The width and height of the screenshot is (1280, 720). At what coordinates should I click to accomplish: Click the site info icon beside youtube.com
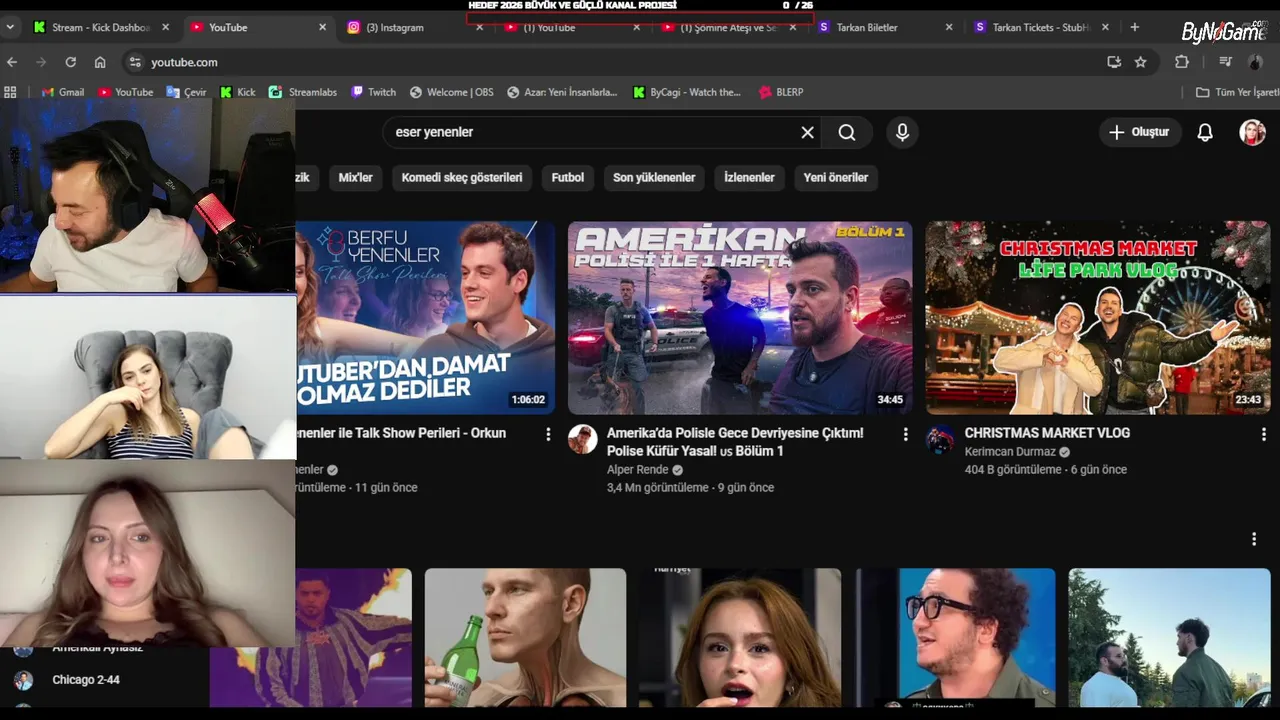point(135,62)
